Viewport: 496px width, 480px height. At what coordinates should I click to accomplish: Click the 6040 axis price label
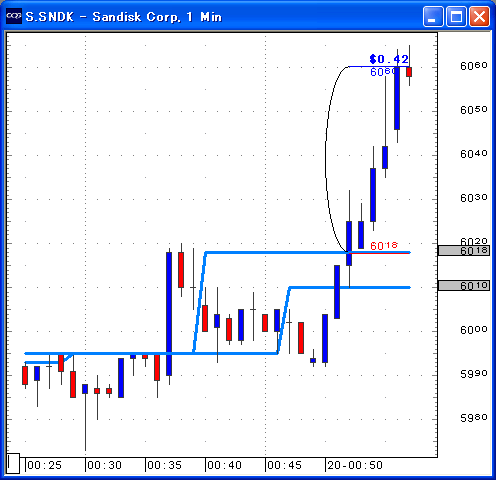coord(474,154)
